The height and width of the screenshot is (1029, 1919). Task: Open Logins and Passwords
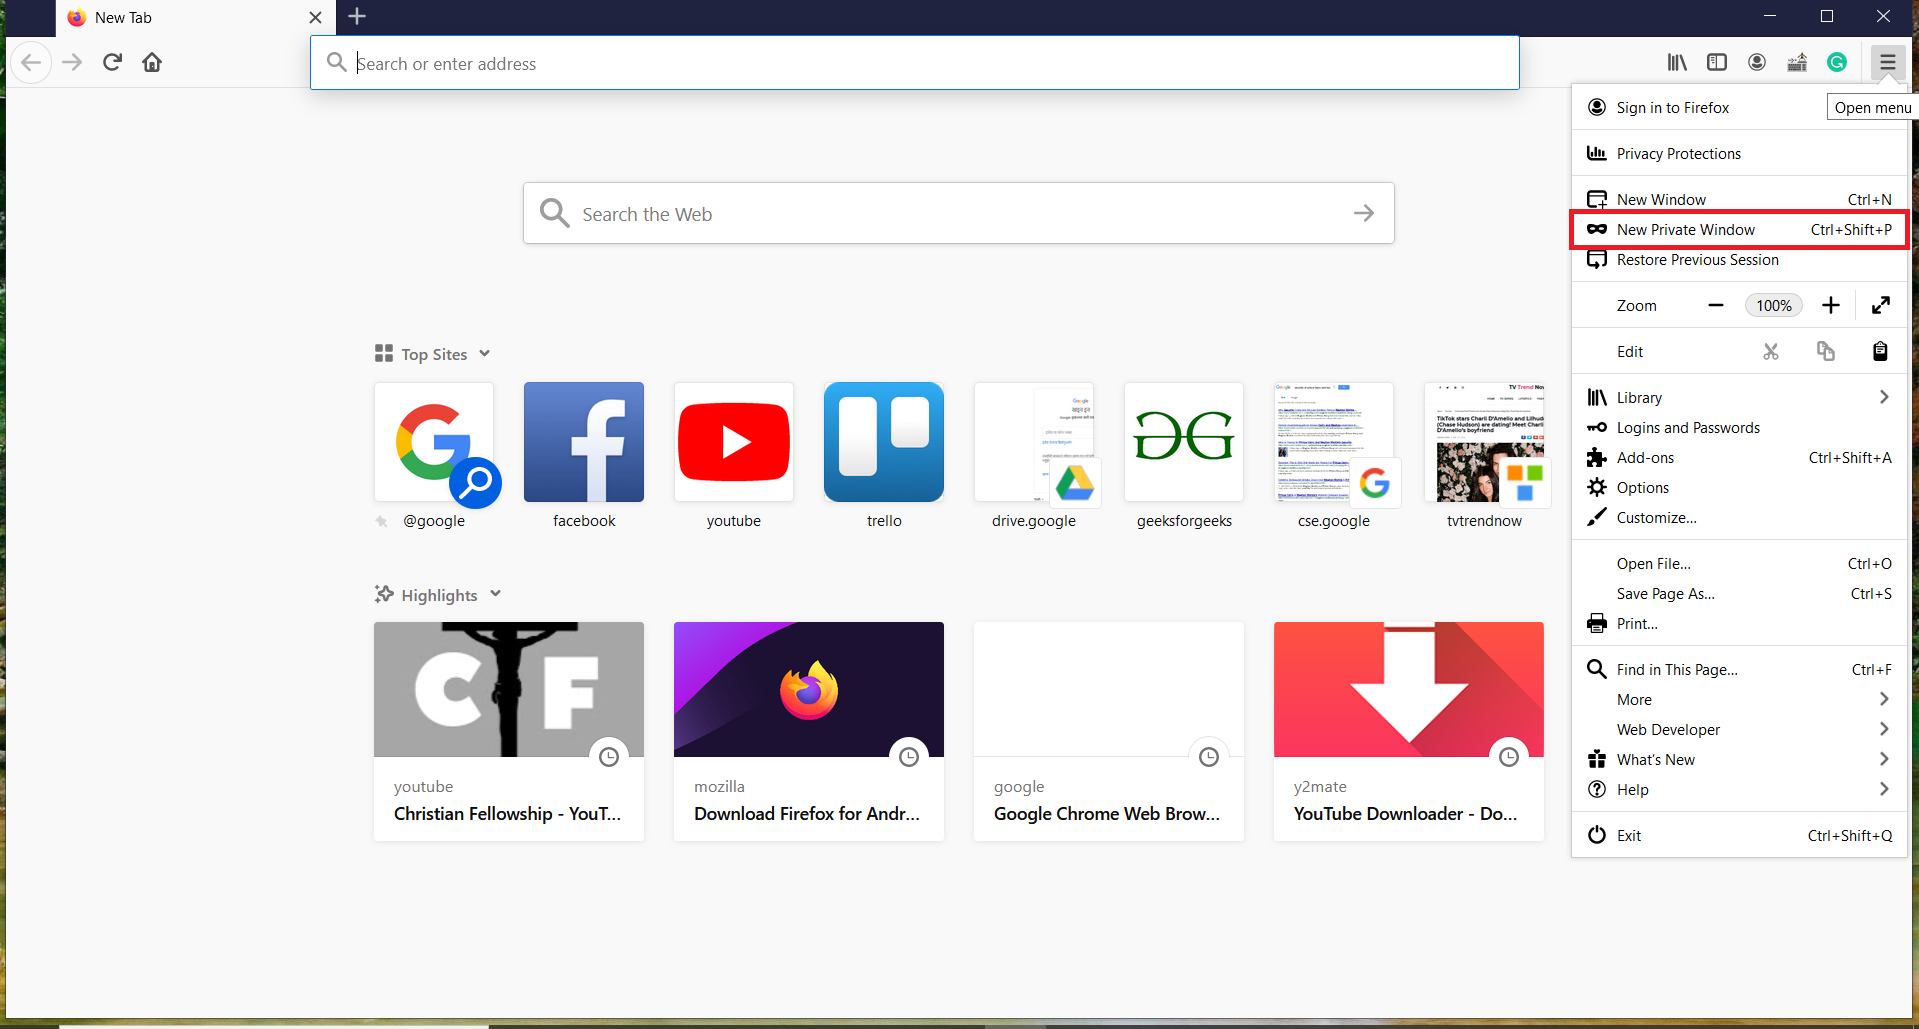click(1739, 427)
